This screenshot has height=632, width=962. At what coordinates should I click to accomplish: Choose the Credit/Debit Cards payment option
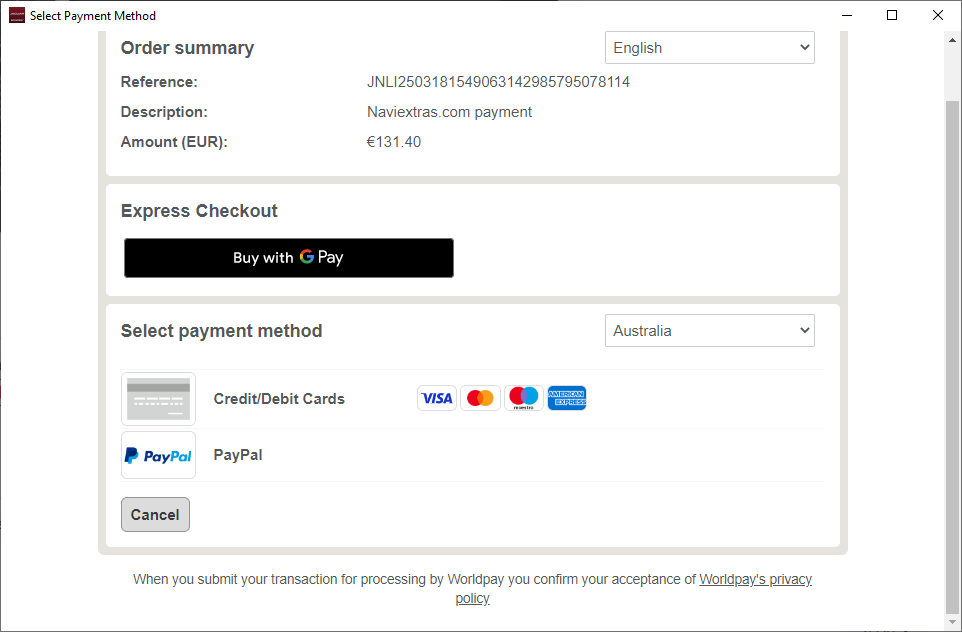point(279,399)
